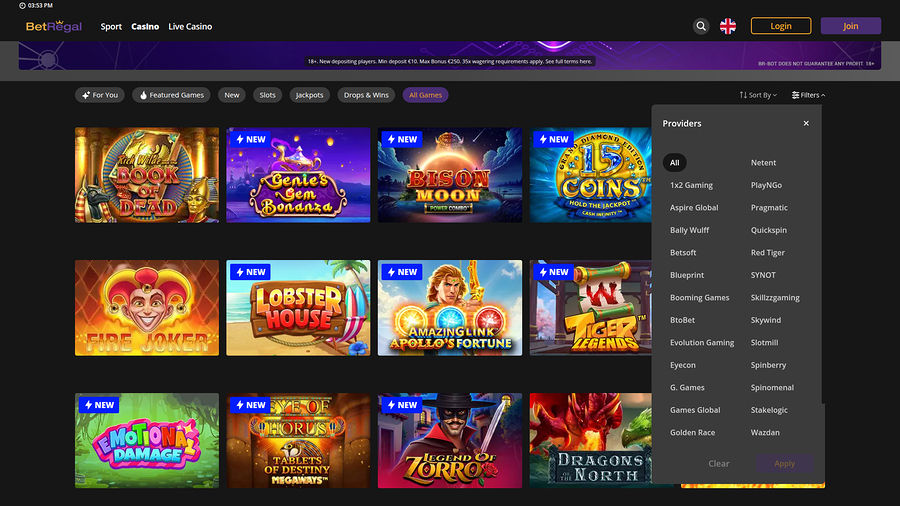Filter by 1x2 Gaming provider
This screenshot has height=506, width=900.
[x=691, y=185]
